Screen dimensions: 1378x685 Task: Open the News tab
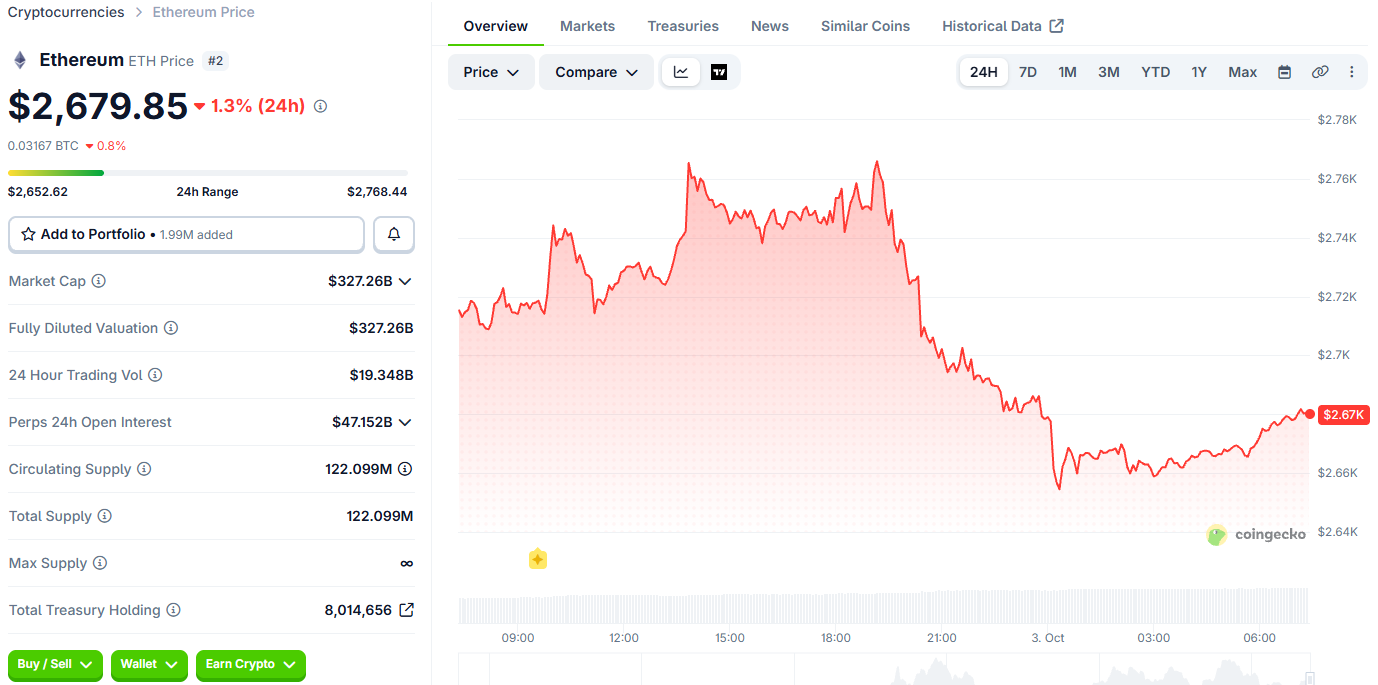770,26
